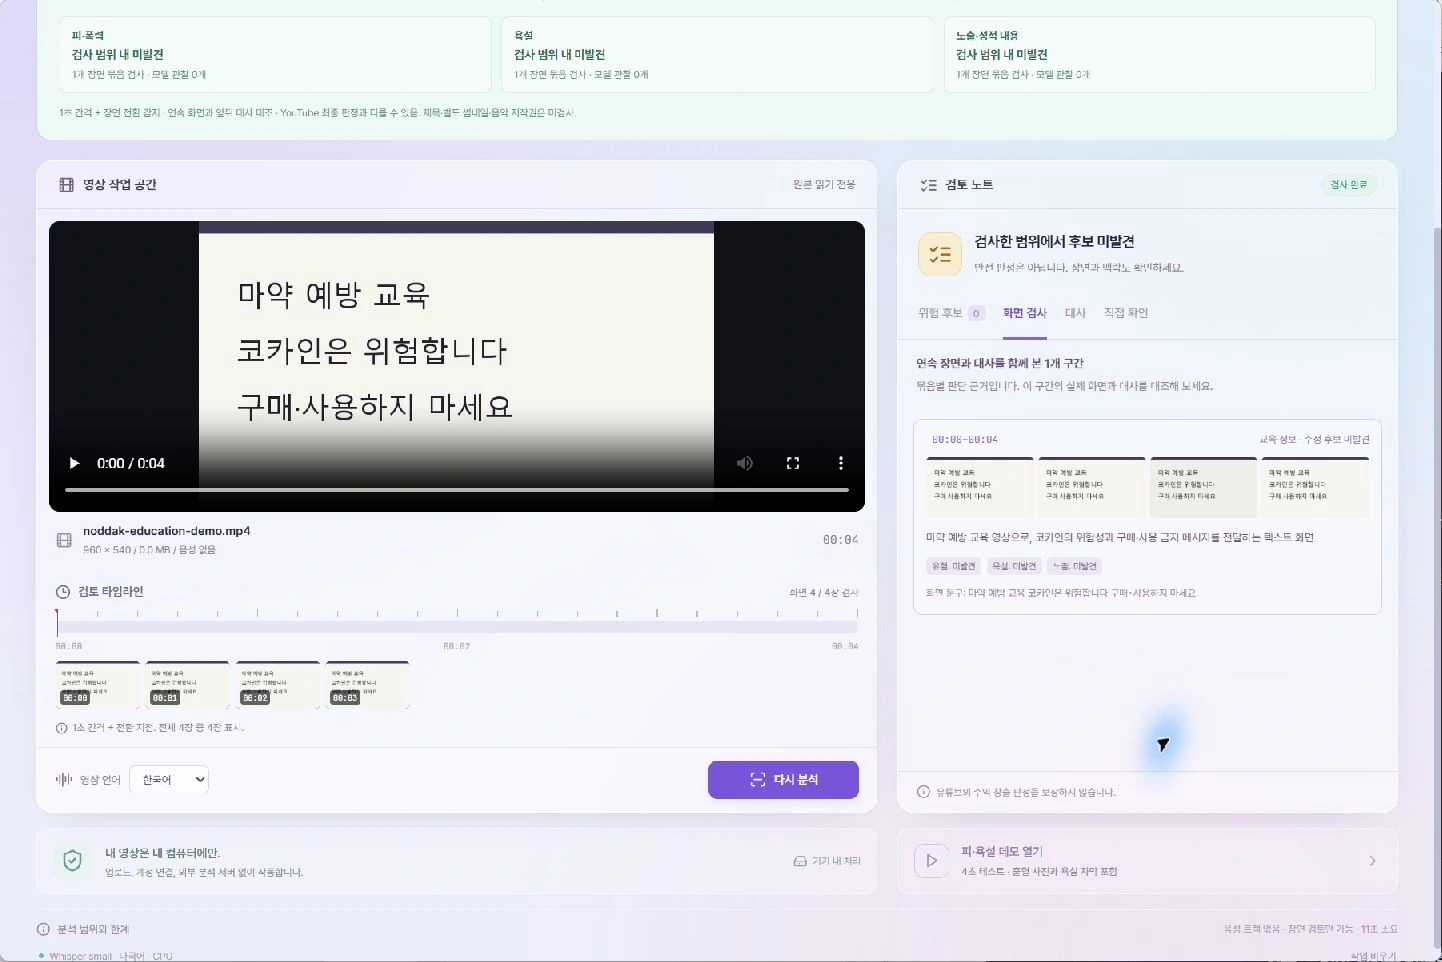Click the last scene thumbnail in the 00:00-00:04 card
1442x962 pixels.
point(1315,487)
